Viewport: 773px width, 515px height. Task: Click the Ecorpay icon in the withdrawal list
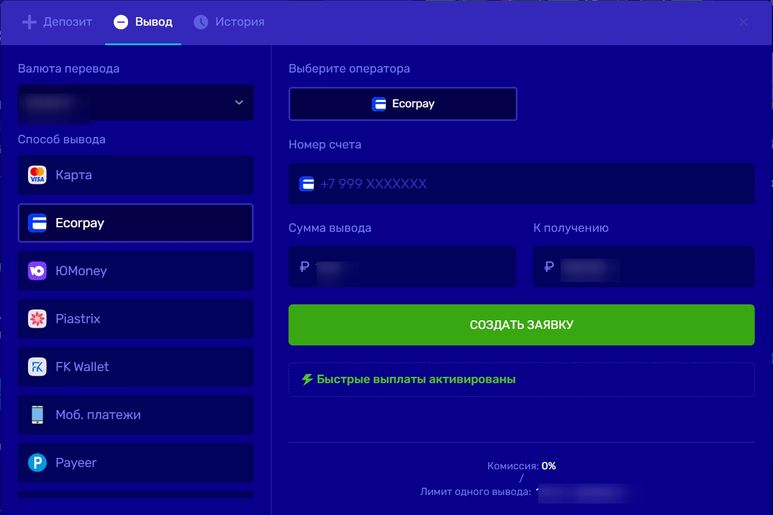pos(37,223)
